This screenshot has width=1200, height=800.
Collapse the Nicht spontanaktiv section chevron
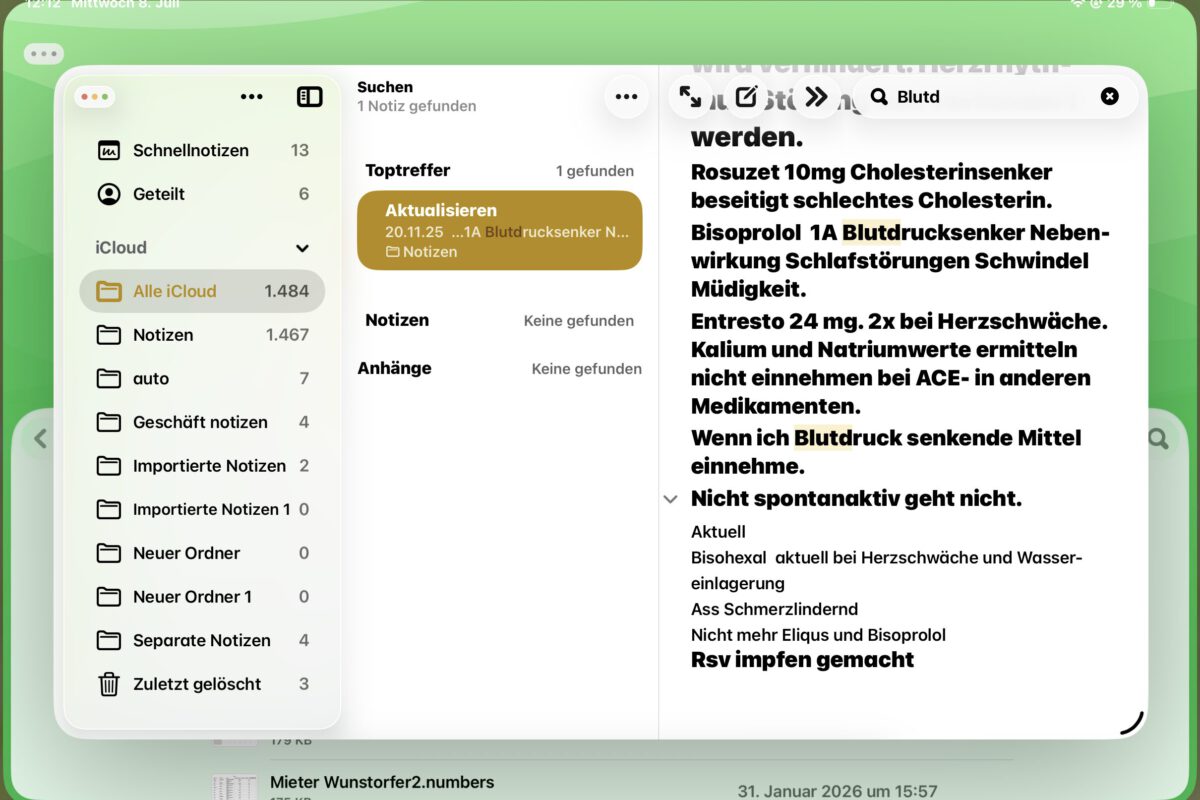click(671, 499)
